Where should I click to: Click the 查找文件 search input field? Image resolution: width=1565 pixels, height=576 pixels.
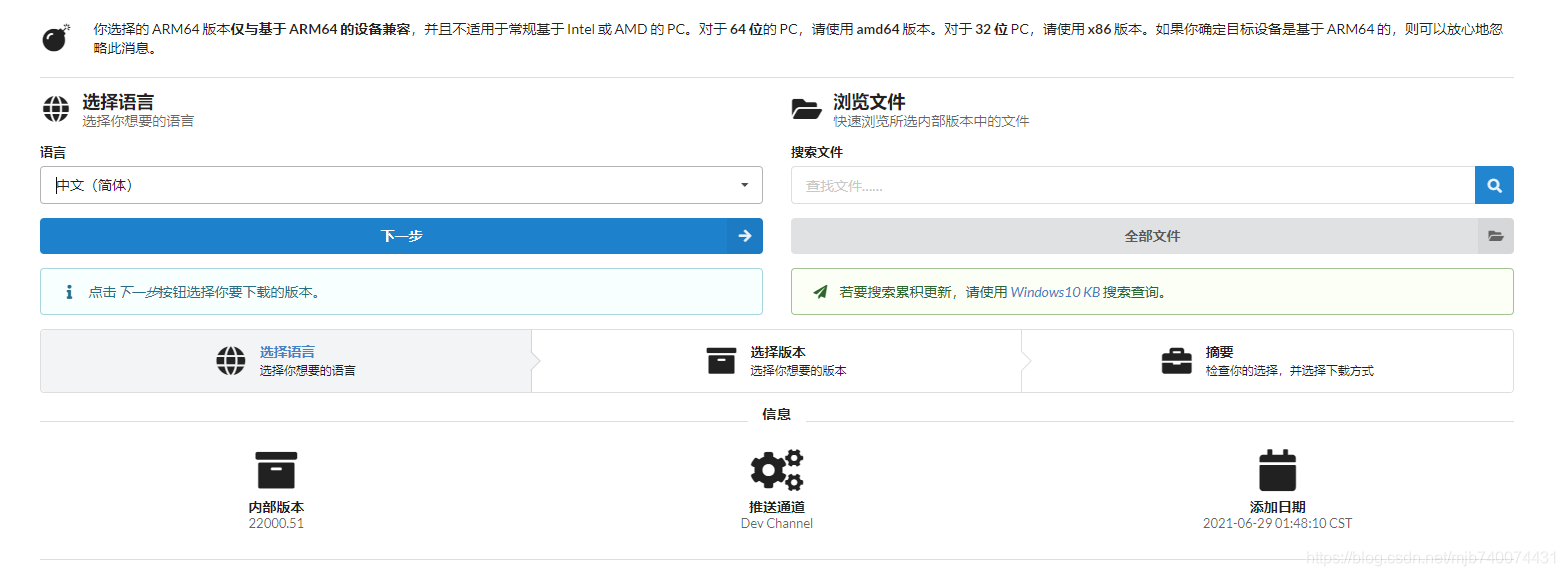[1133, 185]
